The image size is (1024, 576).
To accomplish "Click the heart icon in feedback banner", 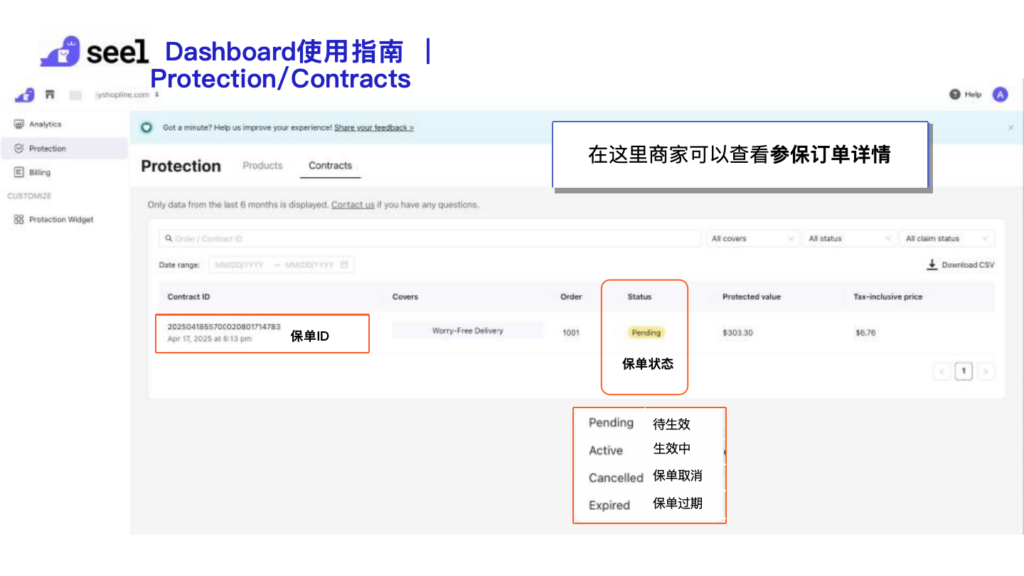I will pyautogui.click(x=147, y=128).
